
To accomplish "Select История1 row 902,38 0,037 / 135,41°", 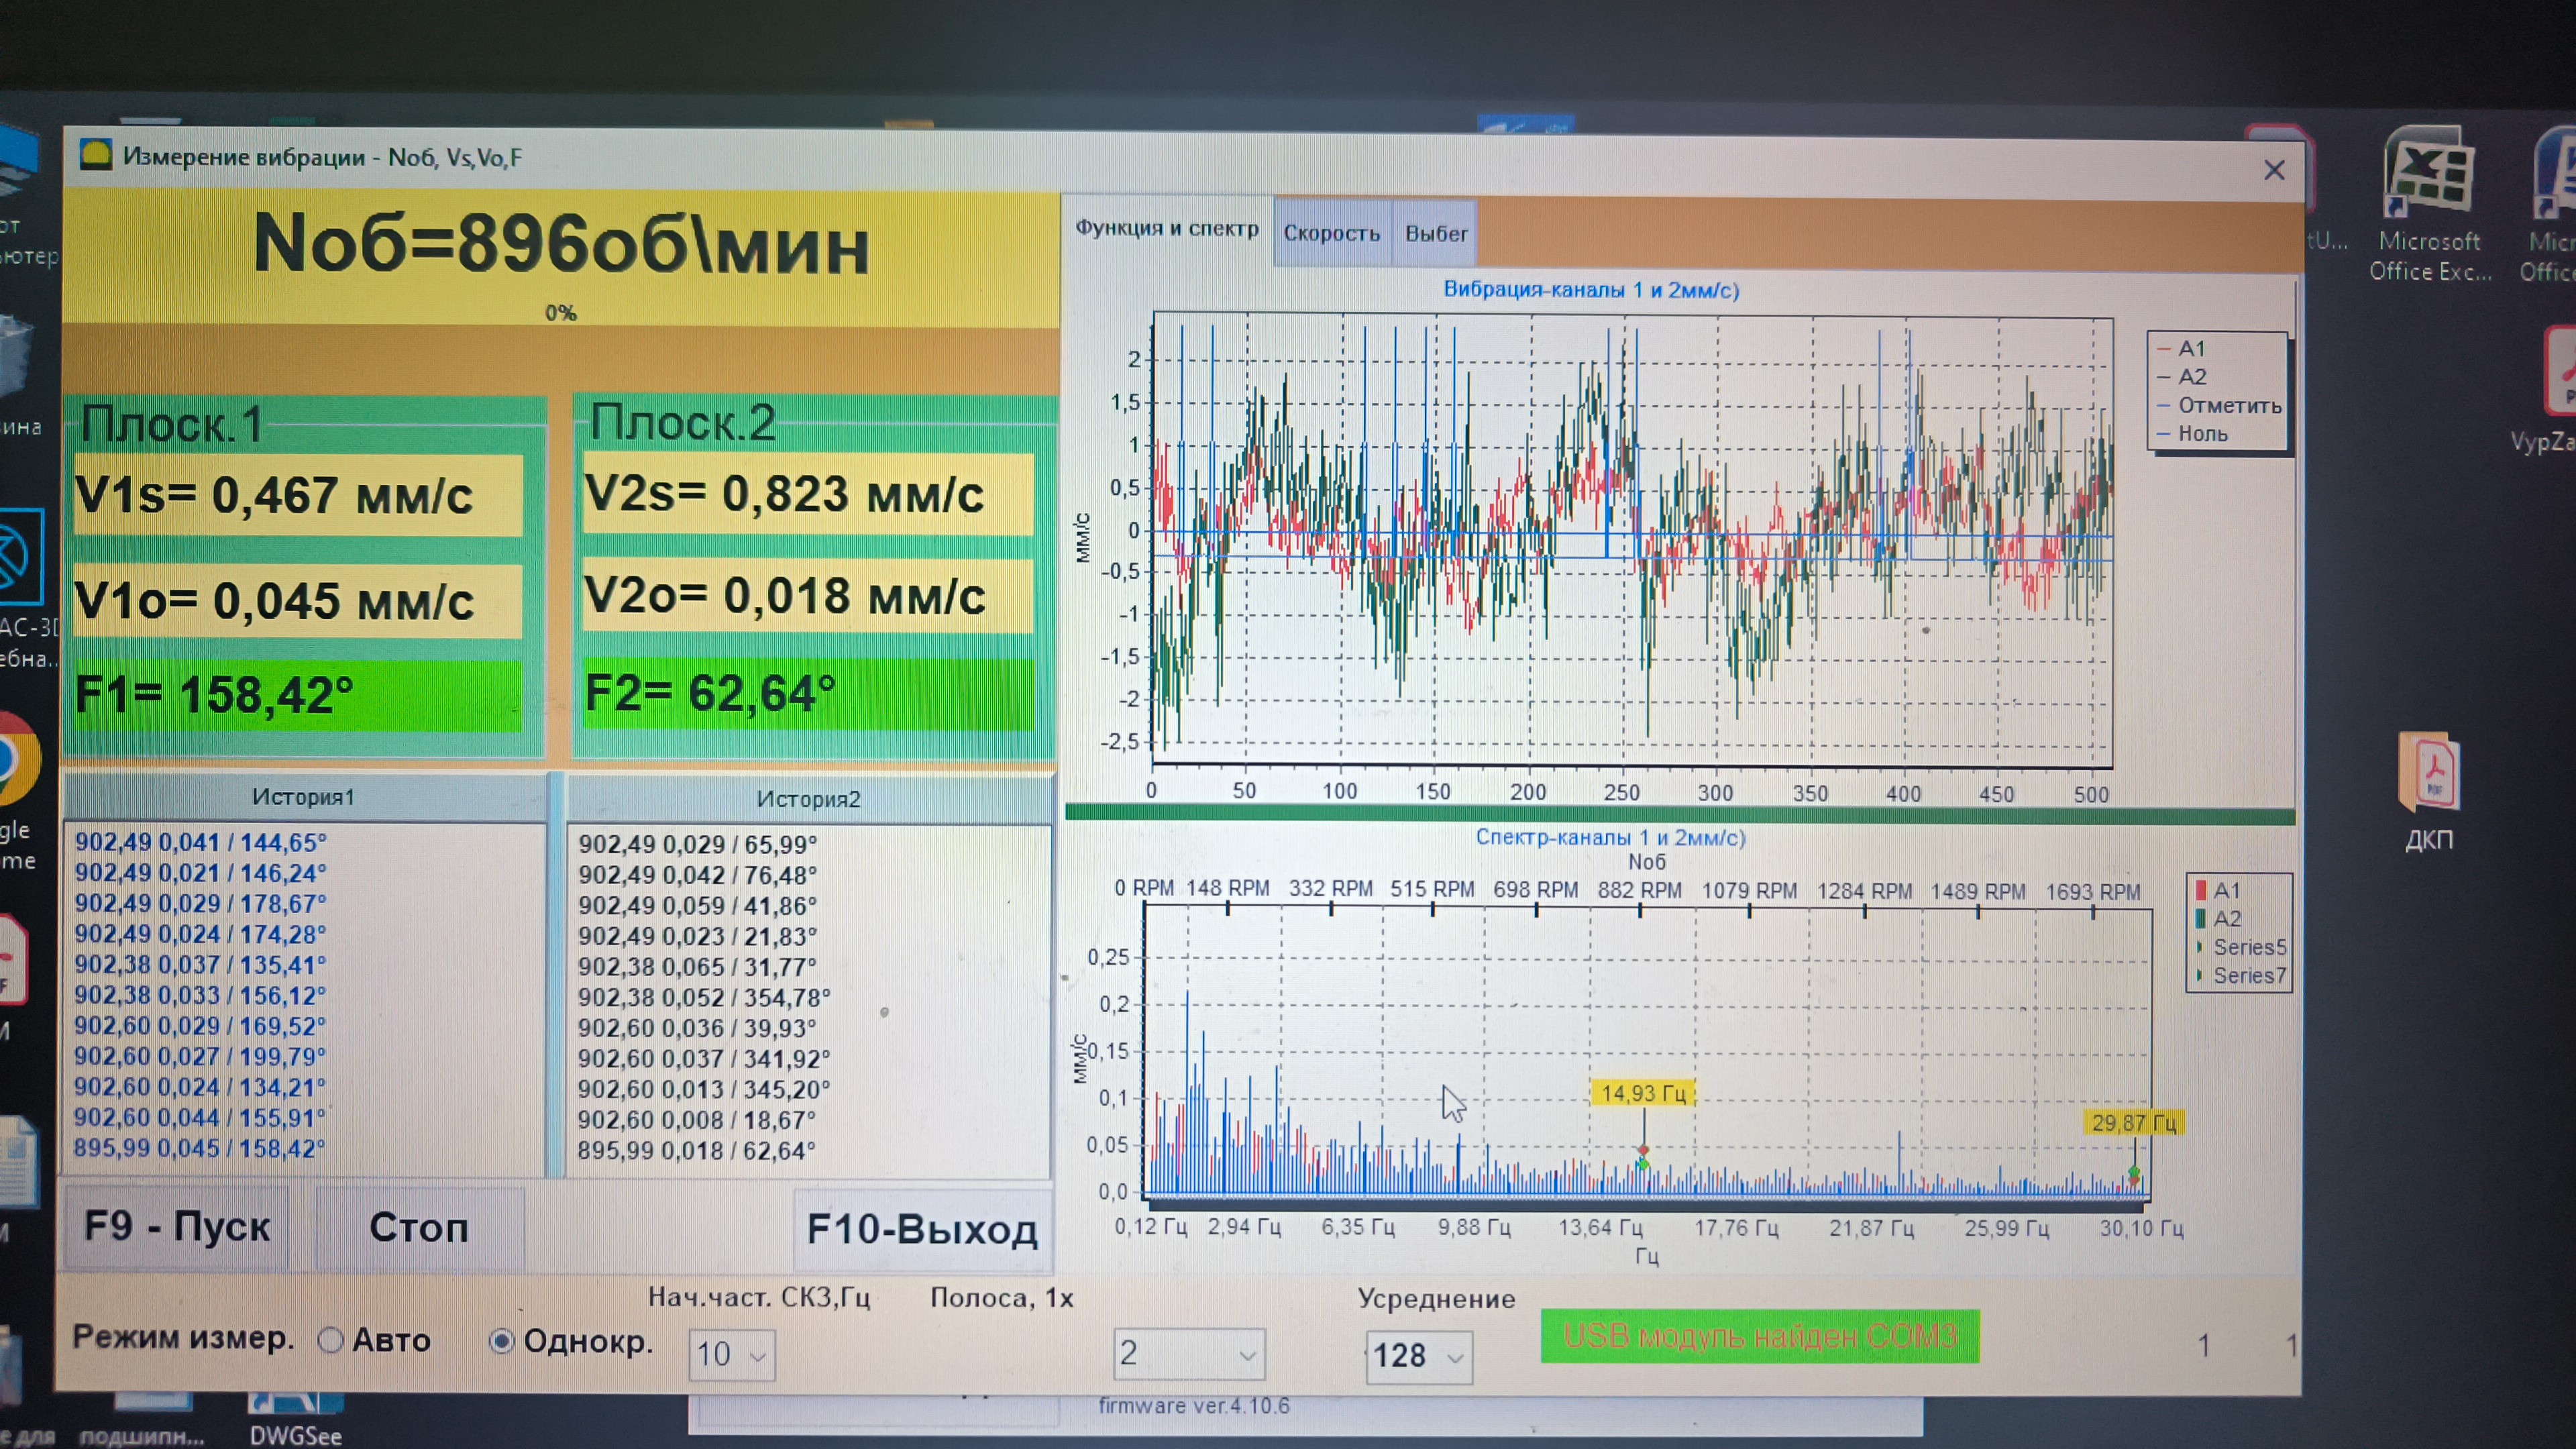I will 200,965.
